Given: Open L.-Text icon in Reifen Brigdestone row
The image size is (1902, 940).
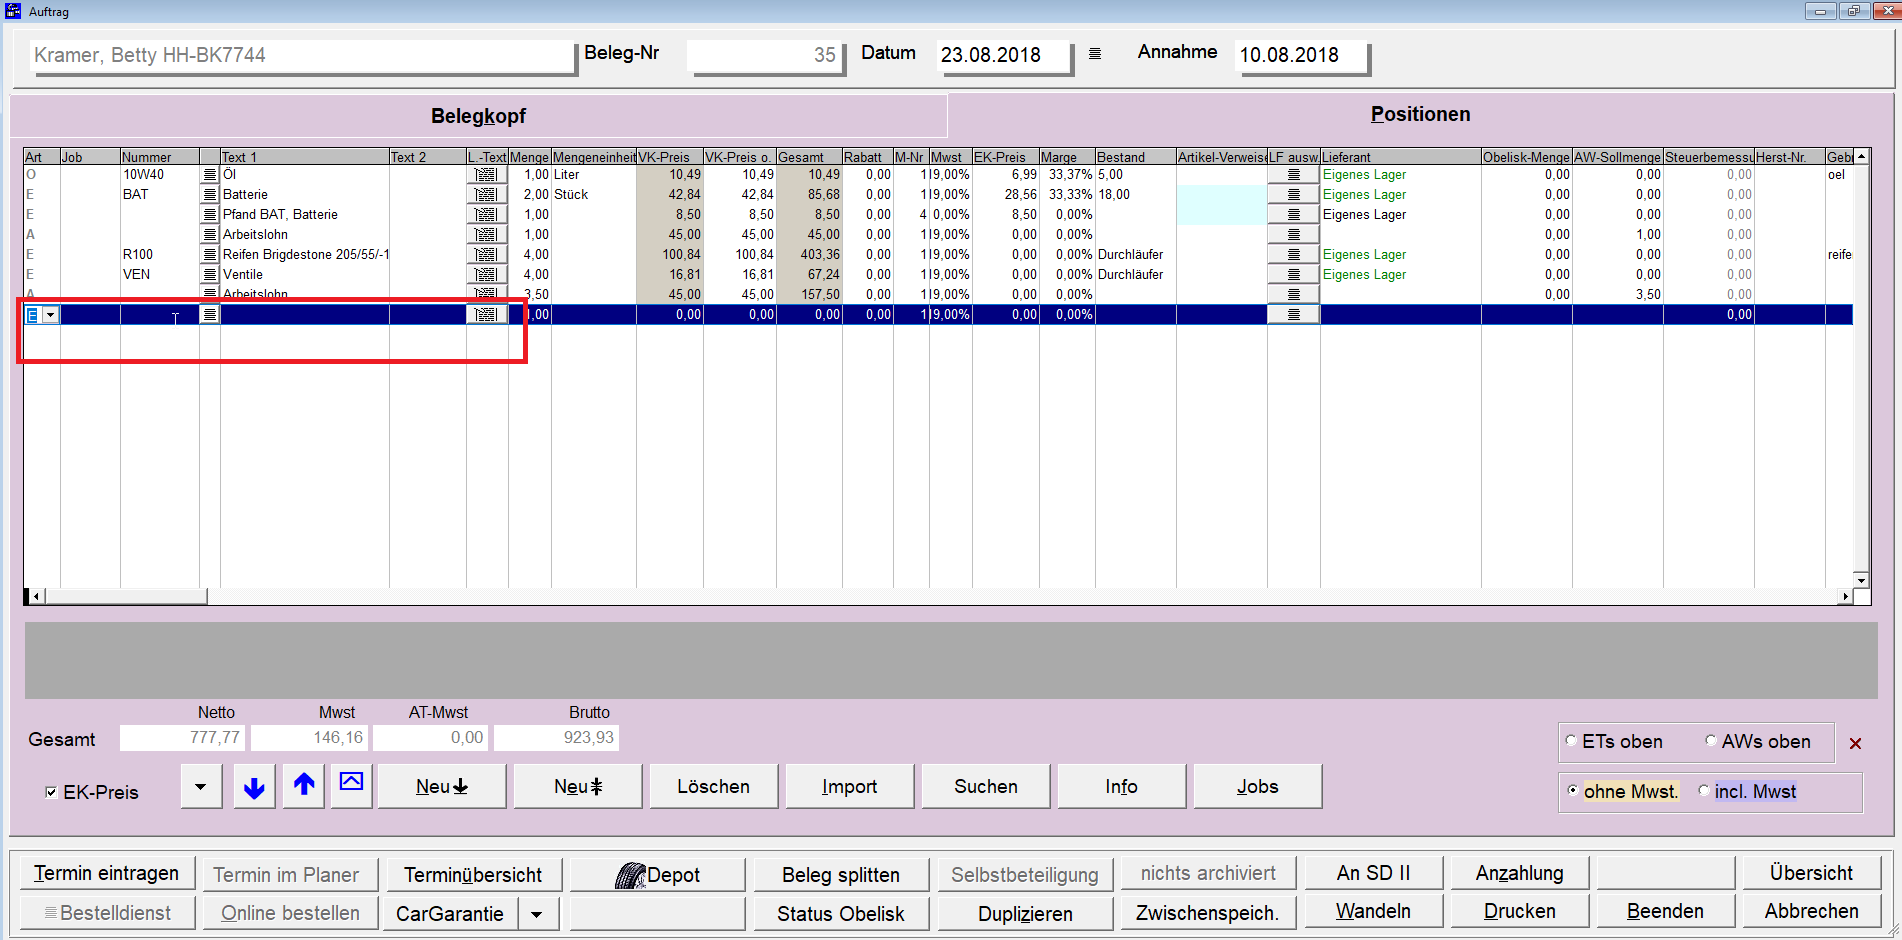Looking at the screenshot, I should click(487, 254).
